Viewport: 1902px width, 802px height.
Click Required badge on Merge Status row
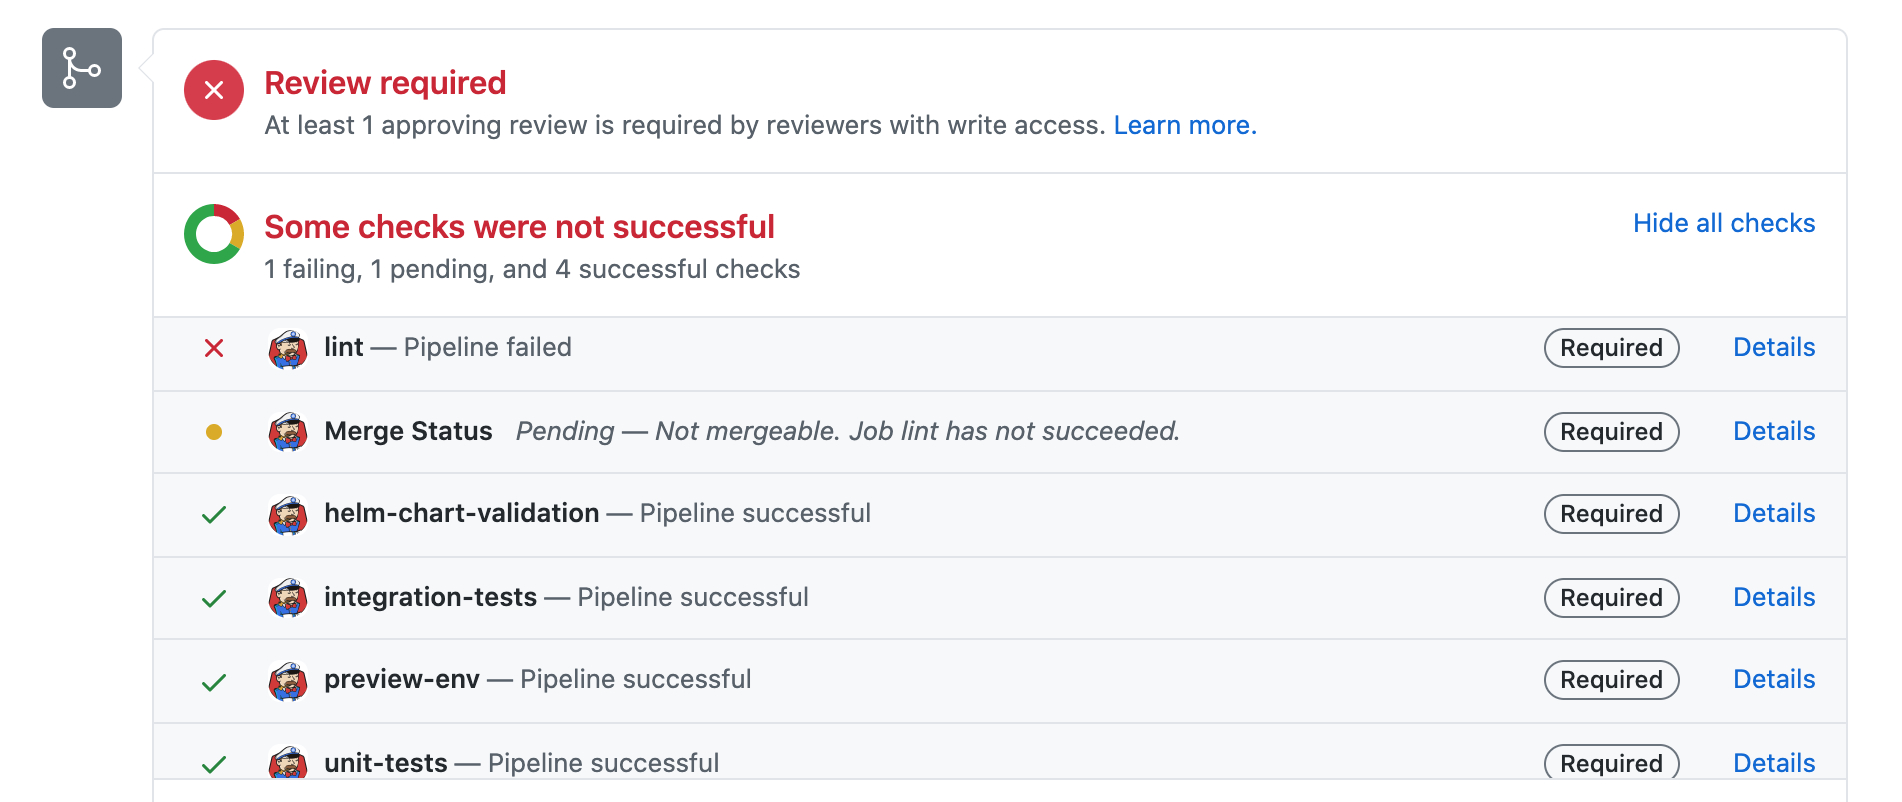(x=1610, y=432)
